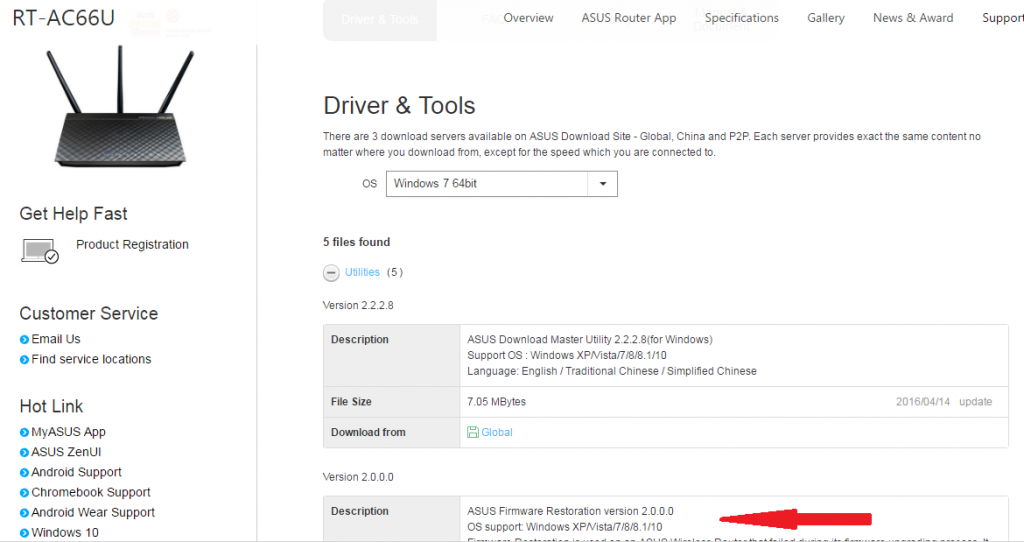Screen dimensions: 1024x542
Task: Open the Chromebook Support link
Action: [91, 493]
